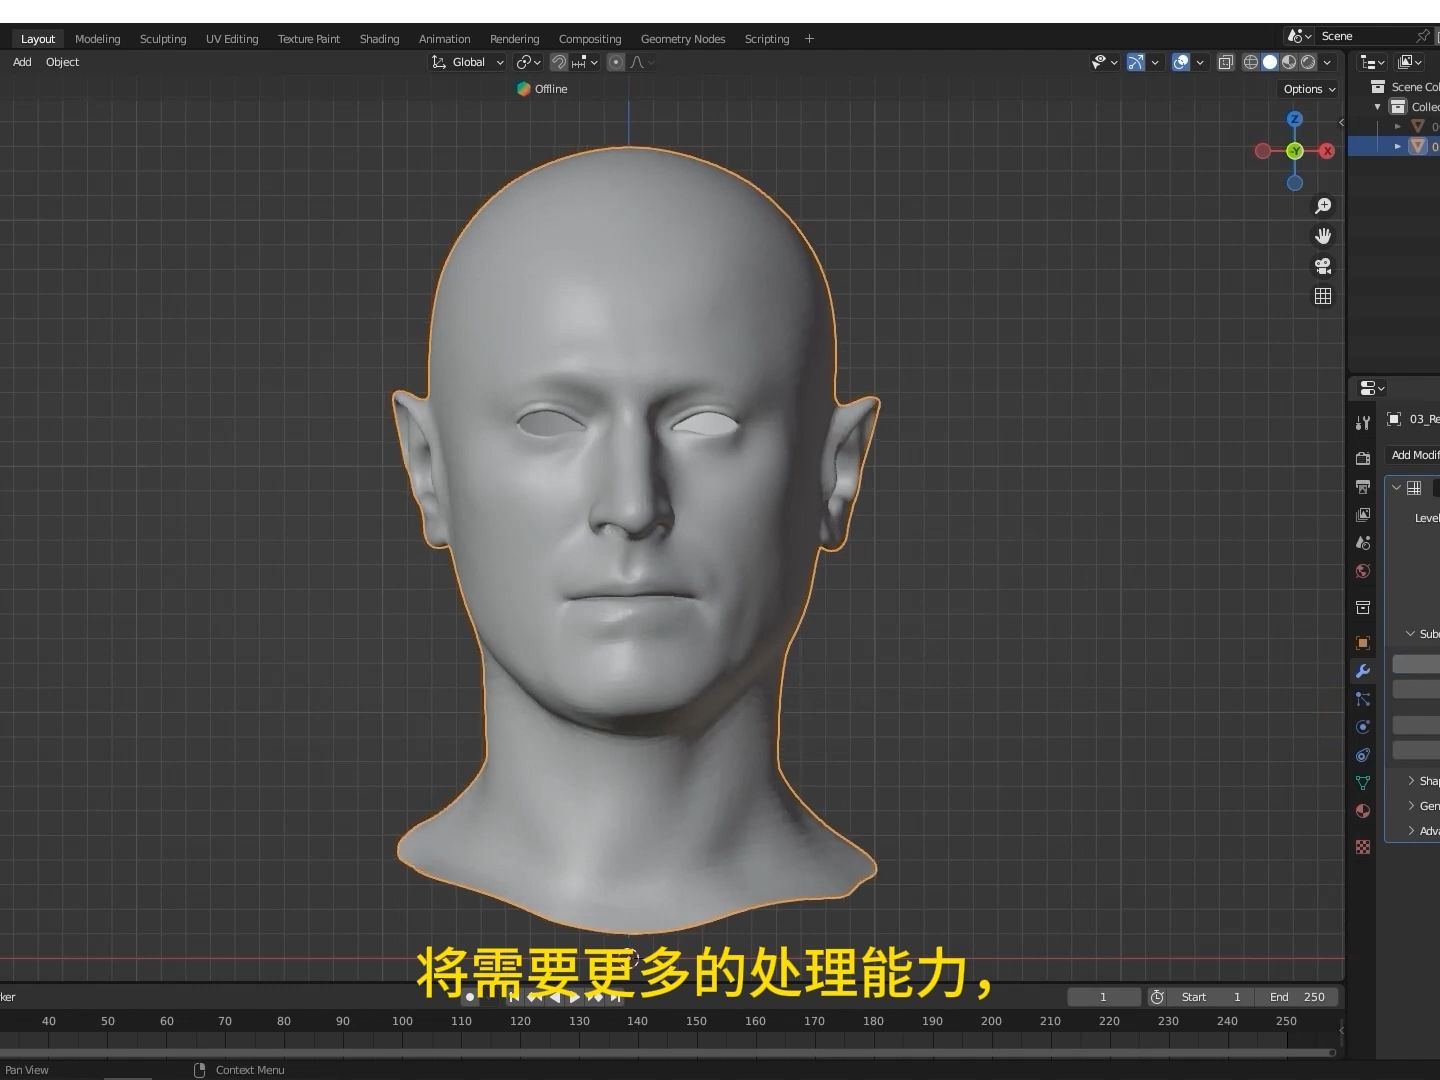Viewport: 1440px width, 1080px height.
Task: Open the Modifier properties wrench tab
Action: (1362, 671)
